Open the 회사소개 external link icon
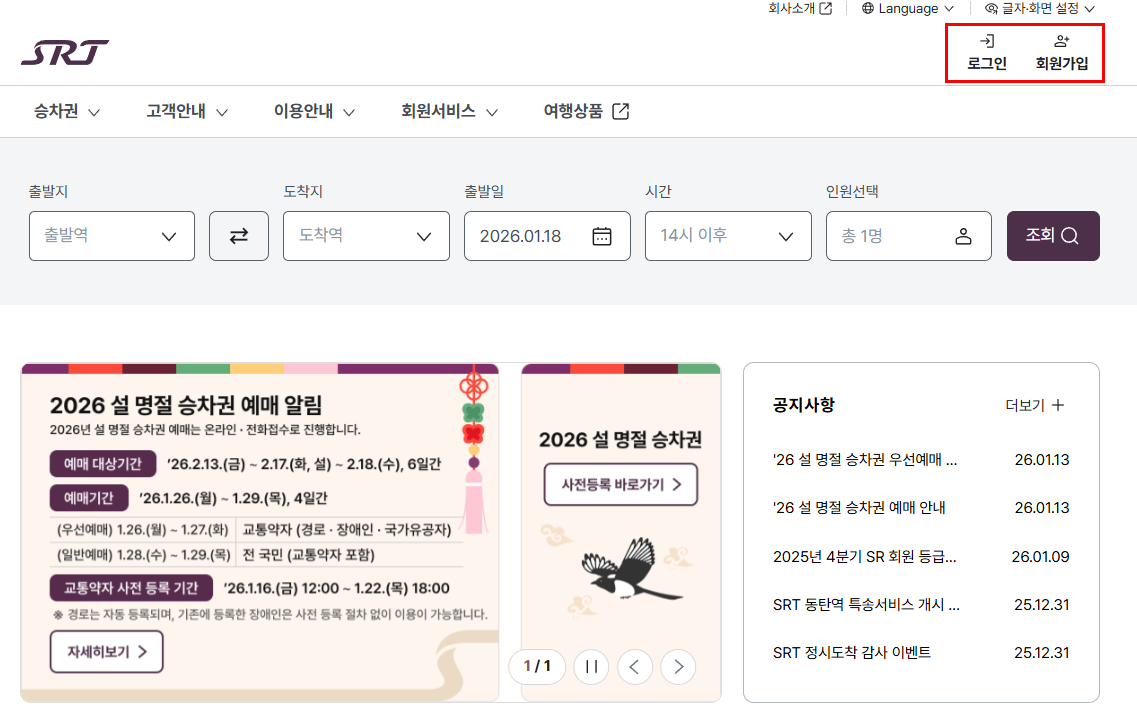Screen dimensions: 1137x720 (825, 9)
